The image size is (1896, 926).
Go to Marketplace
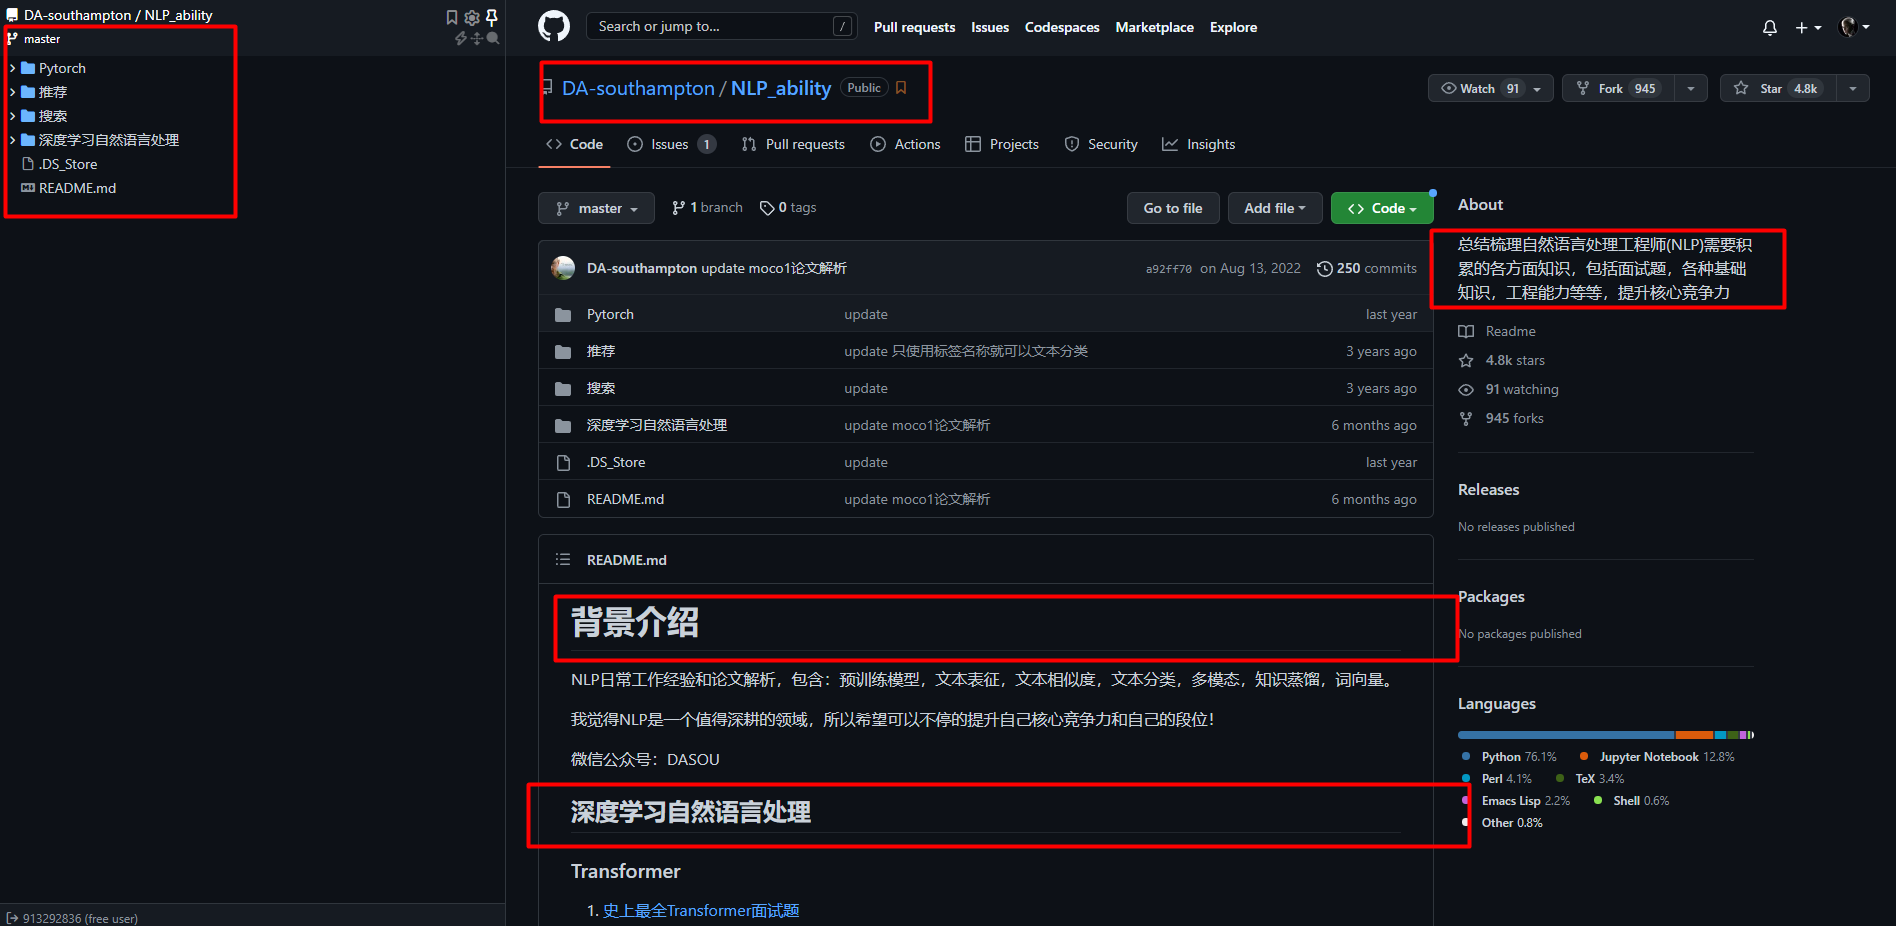pos(1155,27)
